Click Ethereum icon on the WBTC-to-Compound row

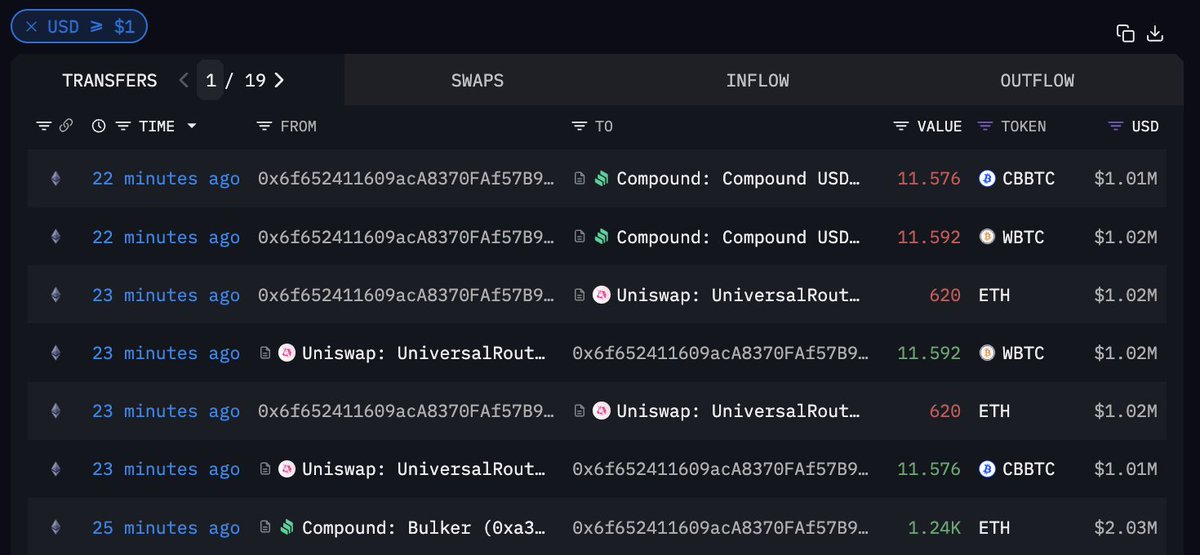coord(56,237)
